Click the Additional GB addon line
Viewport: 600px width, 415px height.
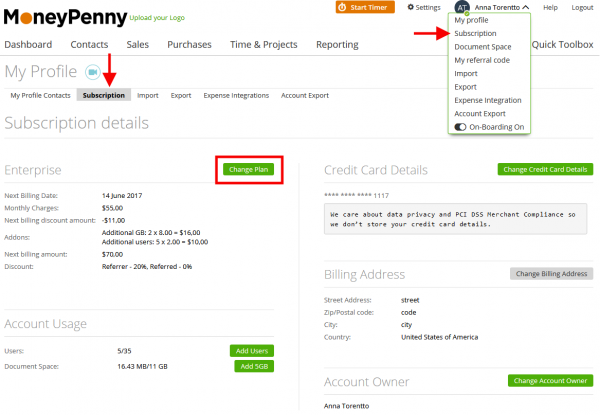tap(151, 233)
